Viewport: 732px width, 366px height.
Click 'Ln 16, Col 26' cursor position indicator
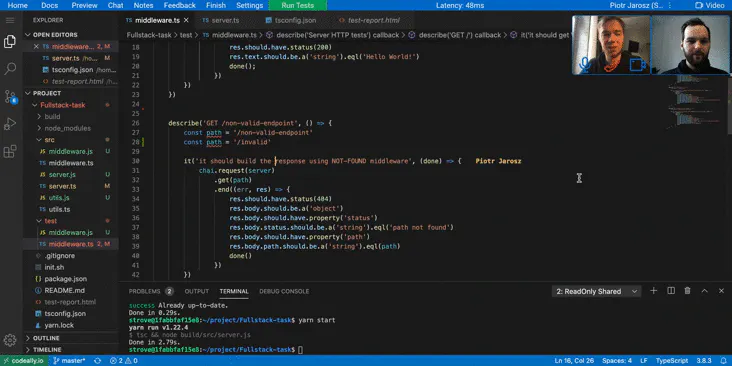574,361
